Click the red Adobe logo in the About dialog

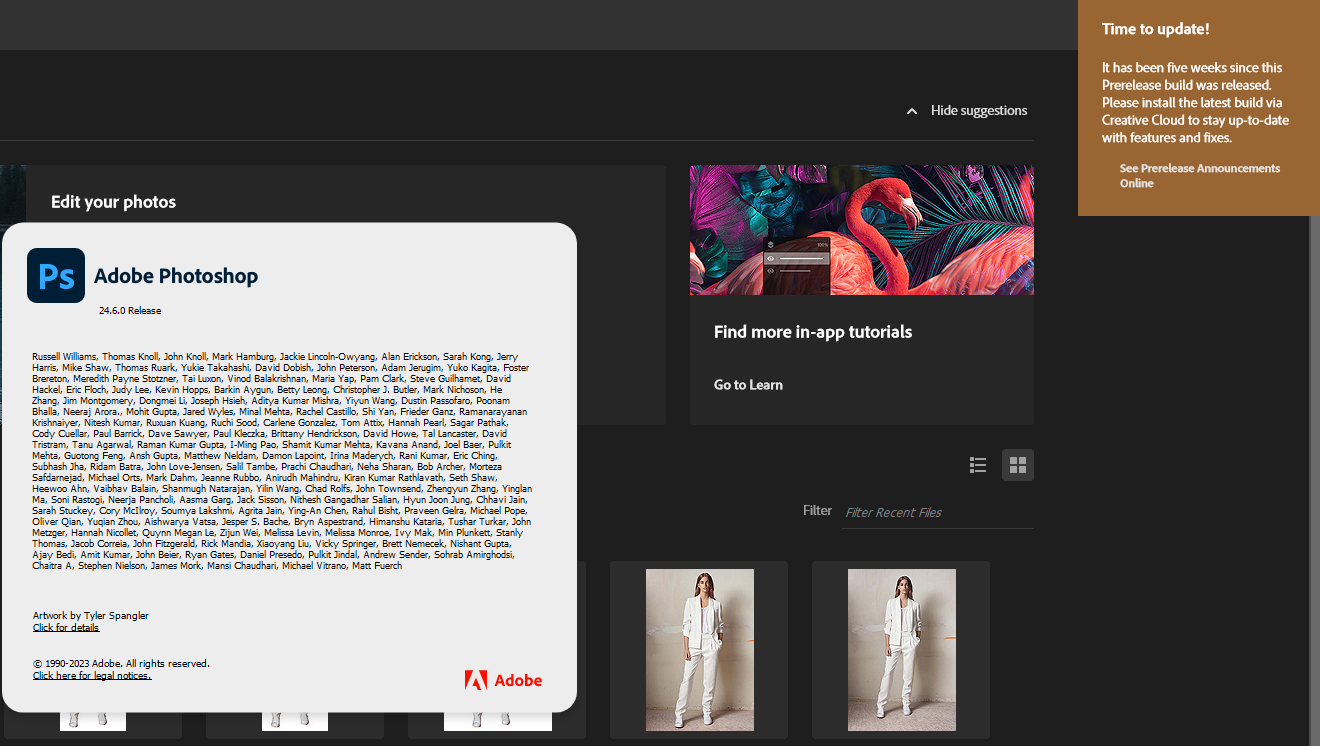tap(503, 680)
